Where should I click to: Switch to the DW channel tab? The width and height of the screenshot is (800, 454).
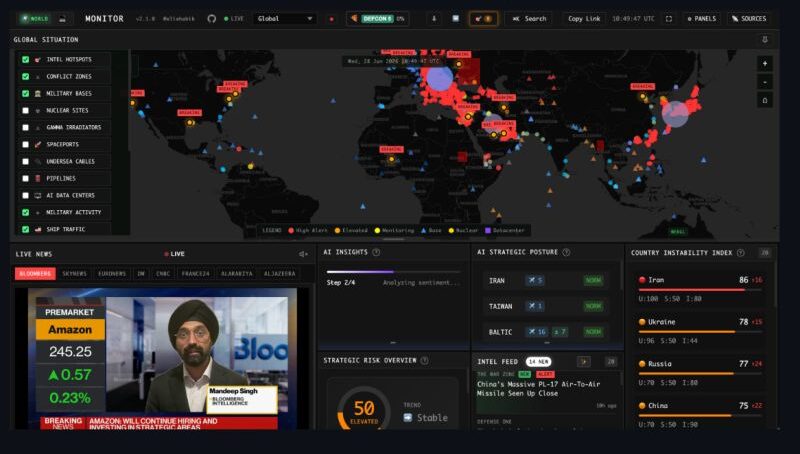tap(141, 274)
